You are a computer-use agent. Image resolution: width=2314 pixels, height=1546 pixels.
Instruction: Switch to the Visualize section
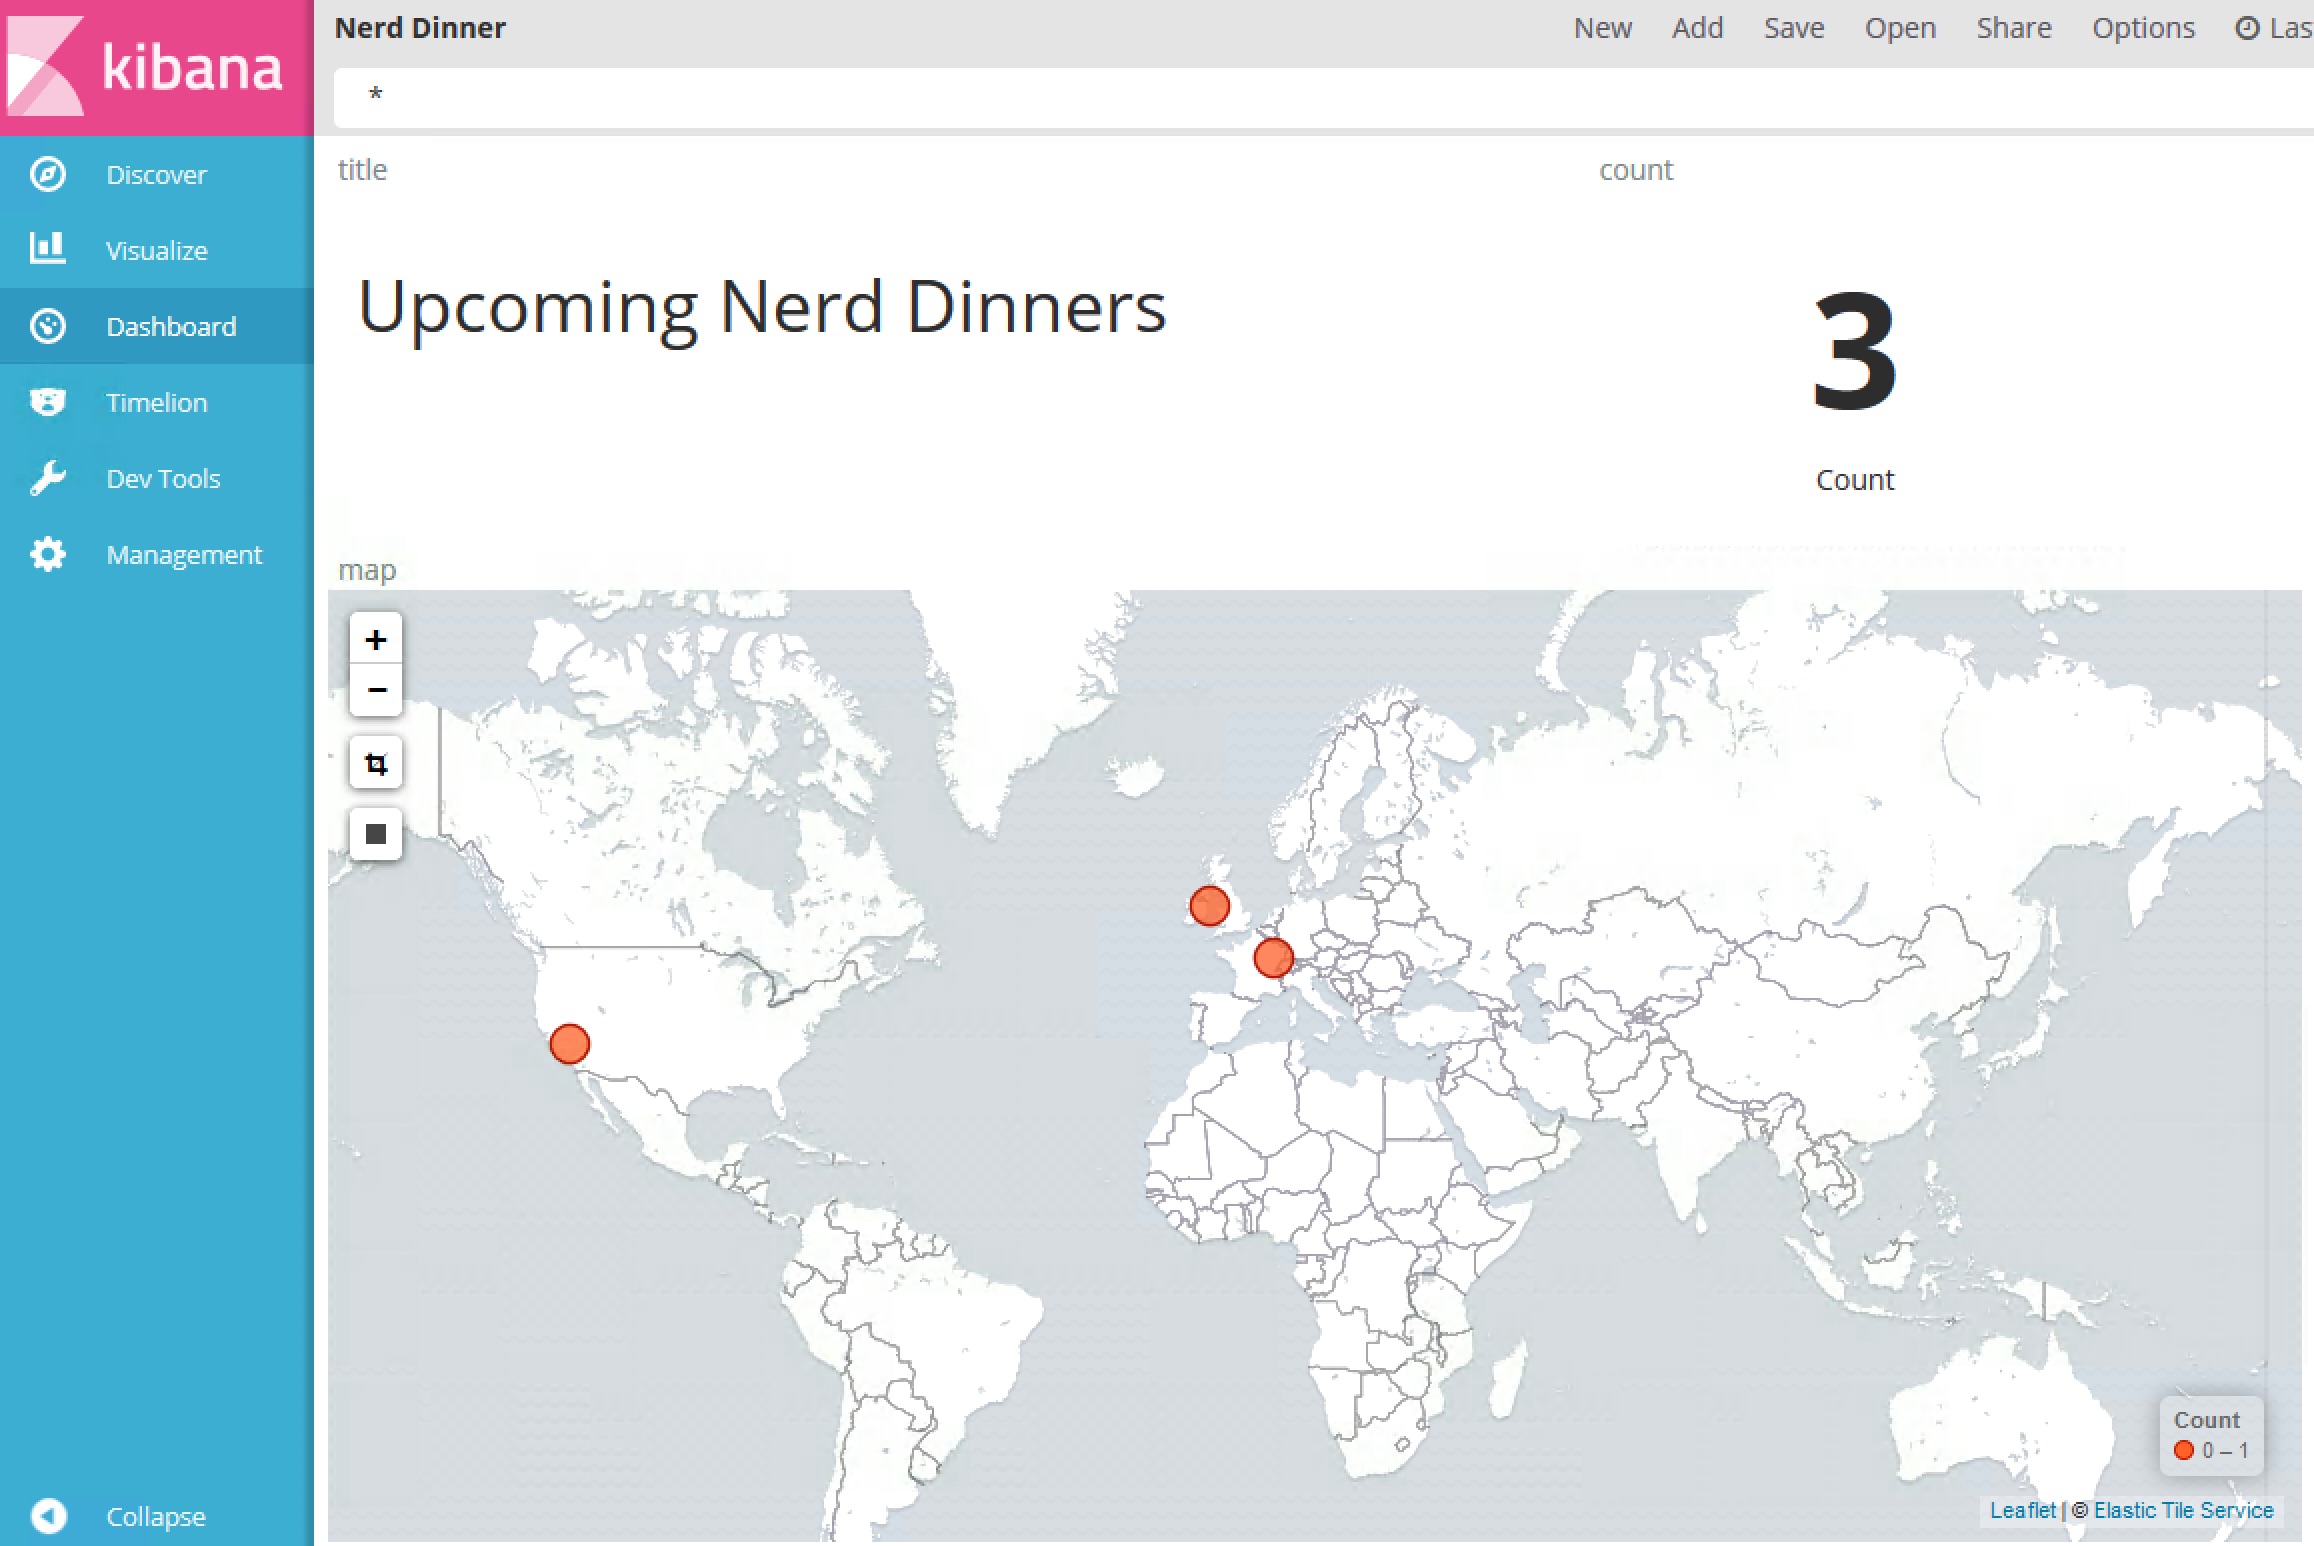pos(156,250)
